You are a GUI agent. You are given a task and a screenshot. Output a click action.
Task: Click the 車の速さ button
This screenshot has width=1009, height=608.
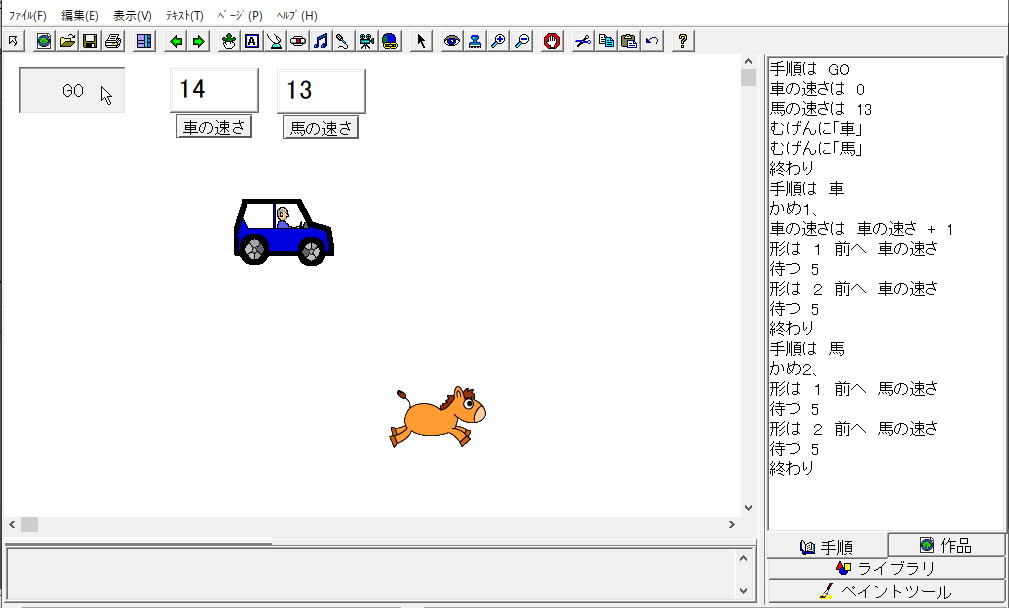213,128
